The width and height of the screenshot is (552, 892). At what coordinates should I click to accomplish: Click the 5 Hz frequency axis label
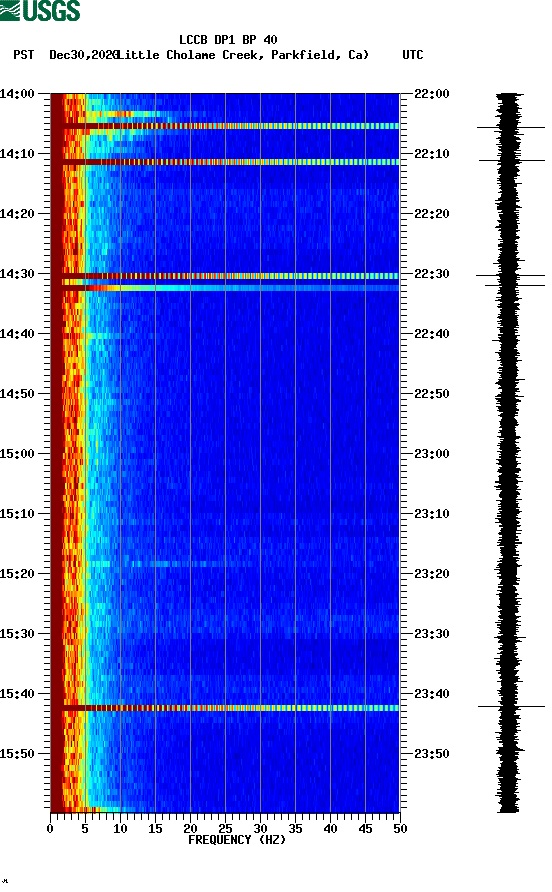(85, 829)
